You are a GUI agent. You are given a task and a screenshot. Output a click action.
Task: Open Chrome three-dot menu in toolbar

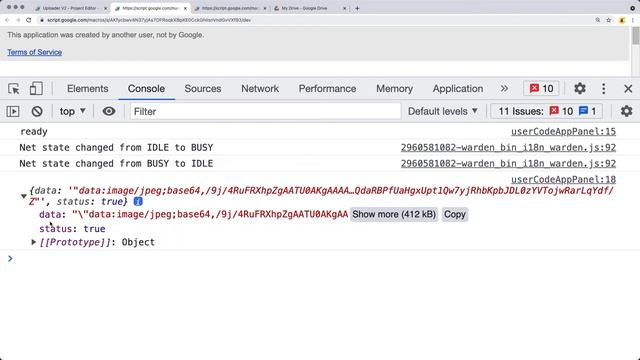click(x=633, y=20)
